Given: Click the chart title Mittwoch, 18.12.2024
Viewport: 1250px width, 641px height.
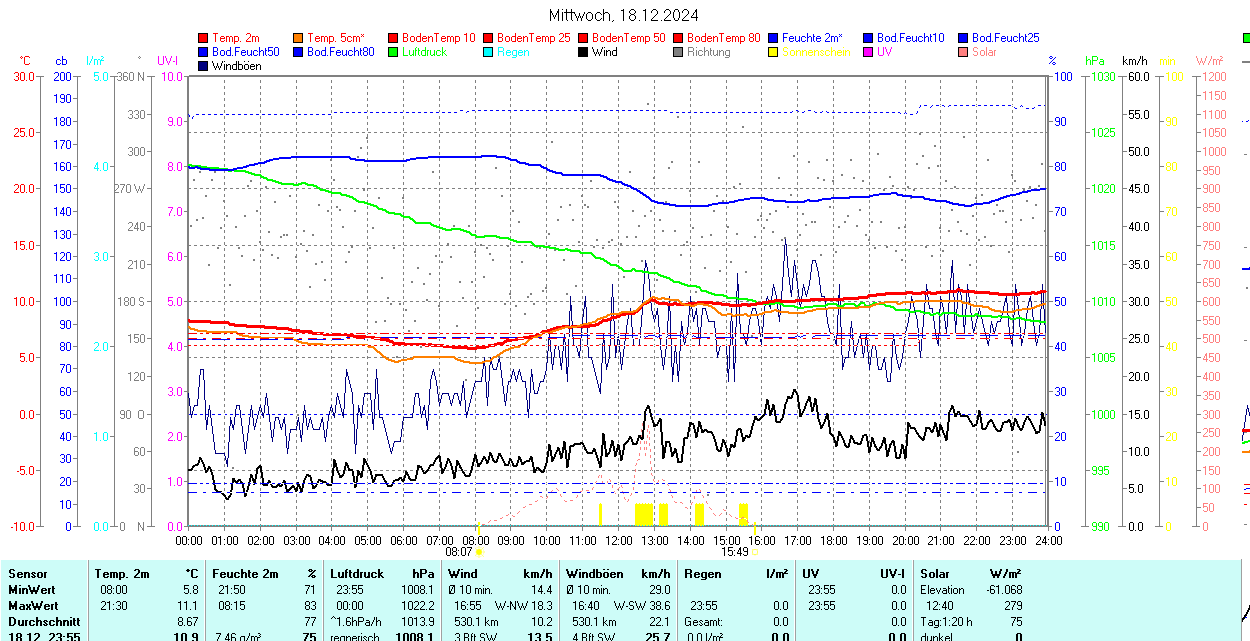Looking at the screenshot, I should click(x=624, y=15).
